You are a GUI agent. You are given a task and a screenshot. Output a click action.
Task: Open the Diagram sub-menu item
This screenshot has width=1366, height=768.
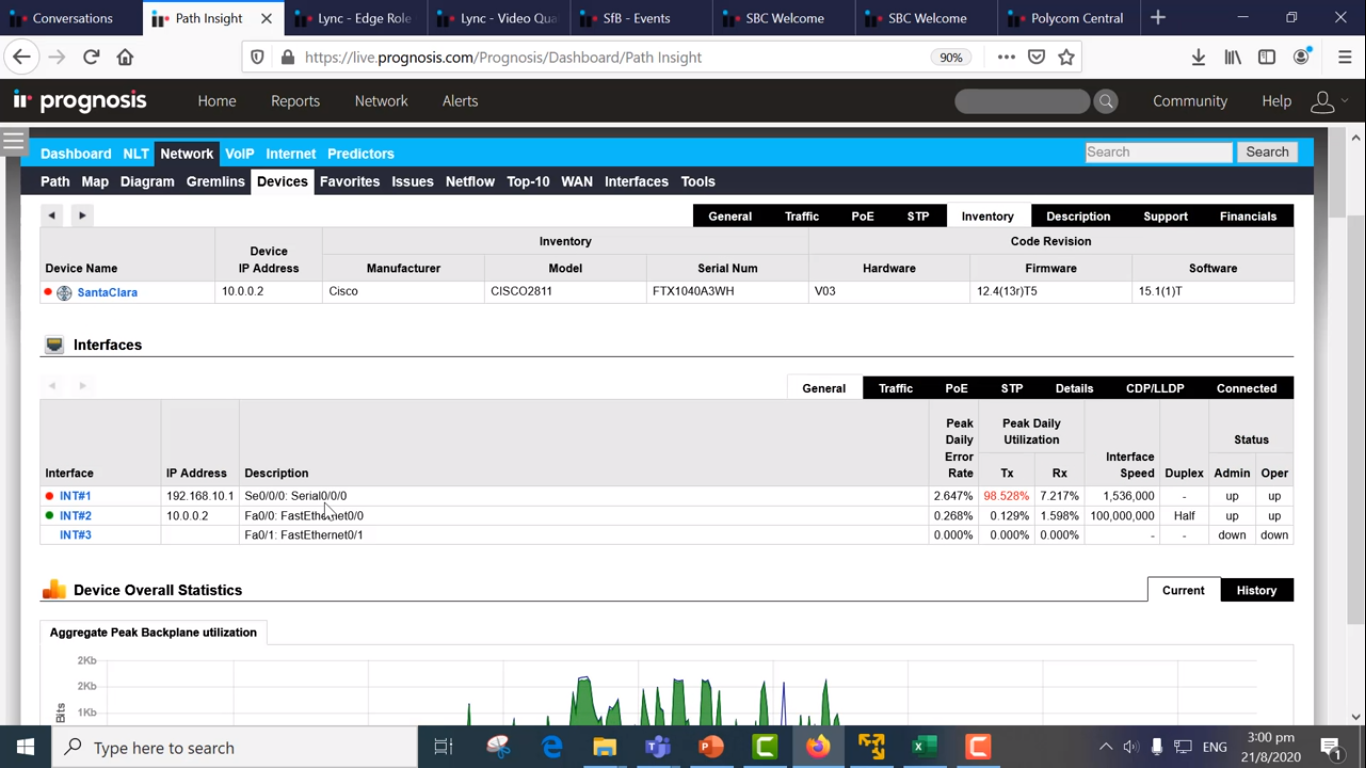147,182
